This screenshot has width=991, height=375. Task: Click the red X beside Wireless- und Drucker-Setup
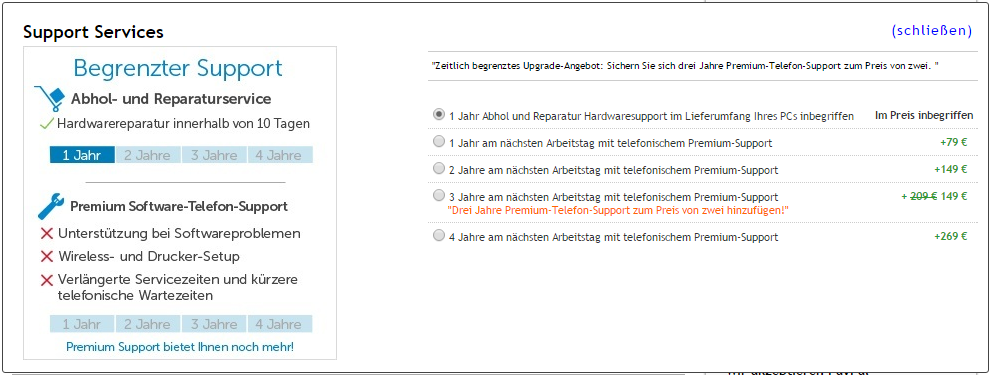click(x=46, y=257)
